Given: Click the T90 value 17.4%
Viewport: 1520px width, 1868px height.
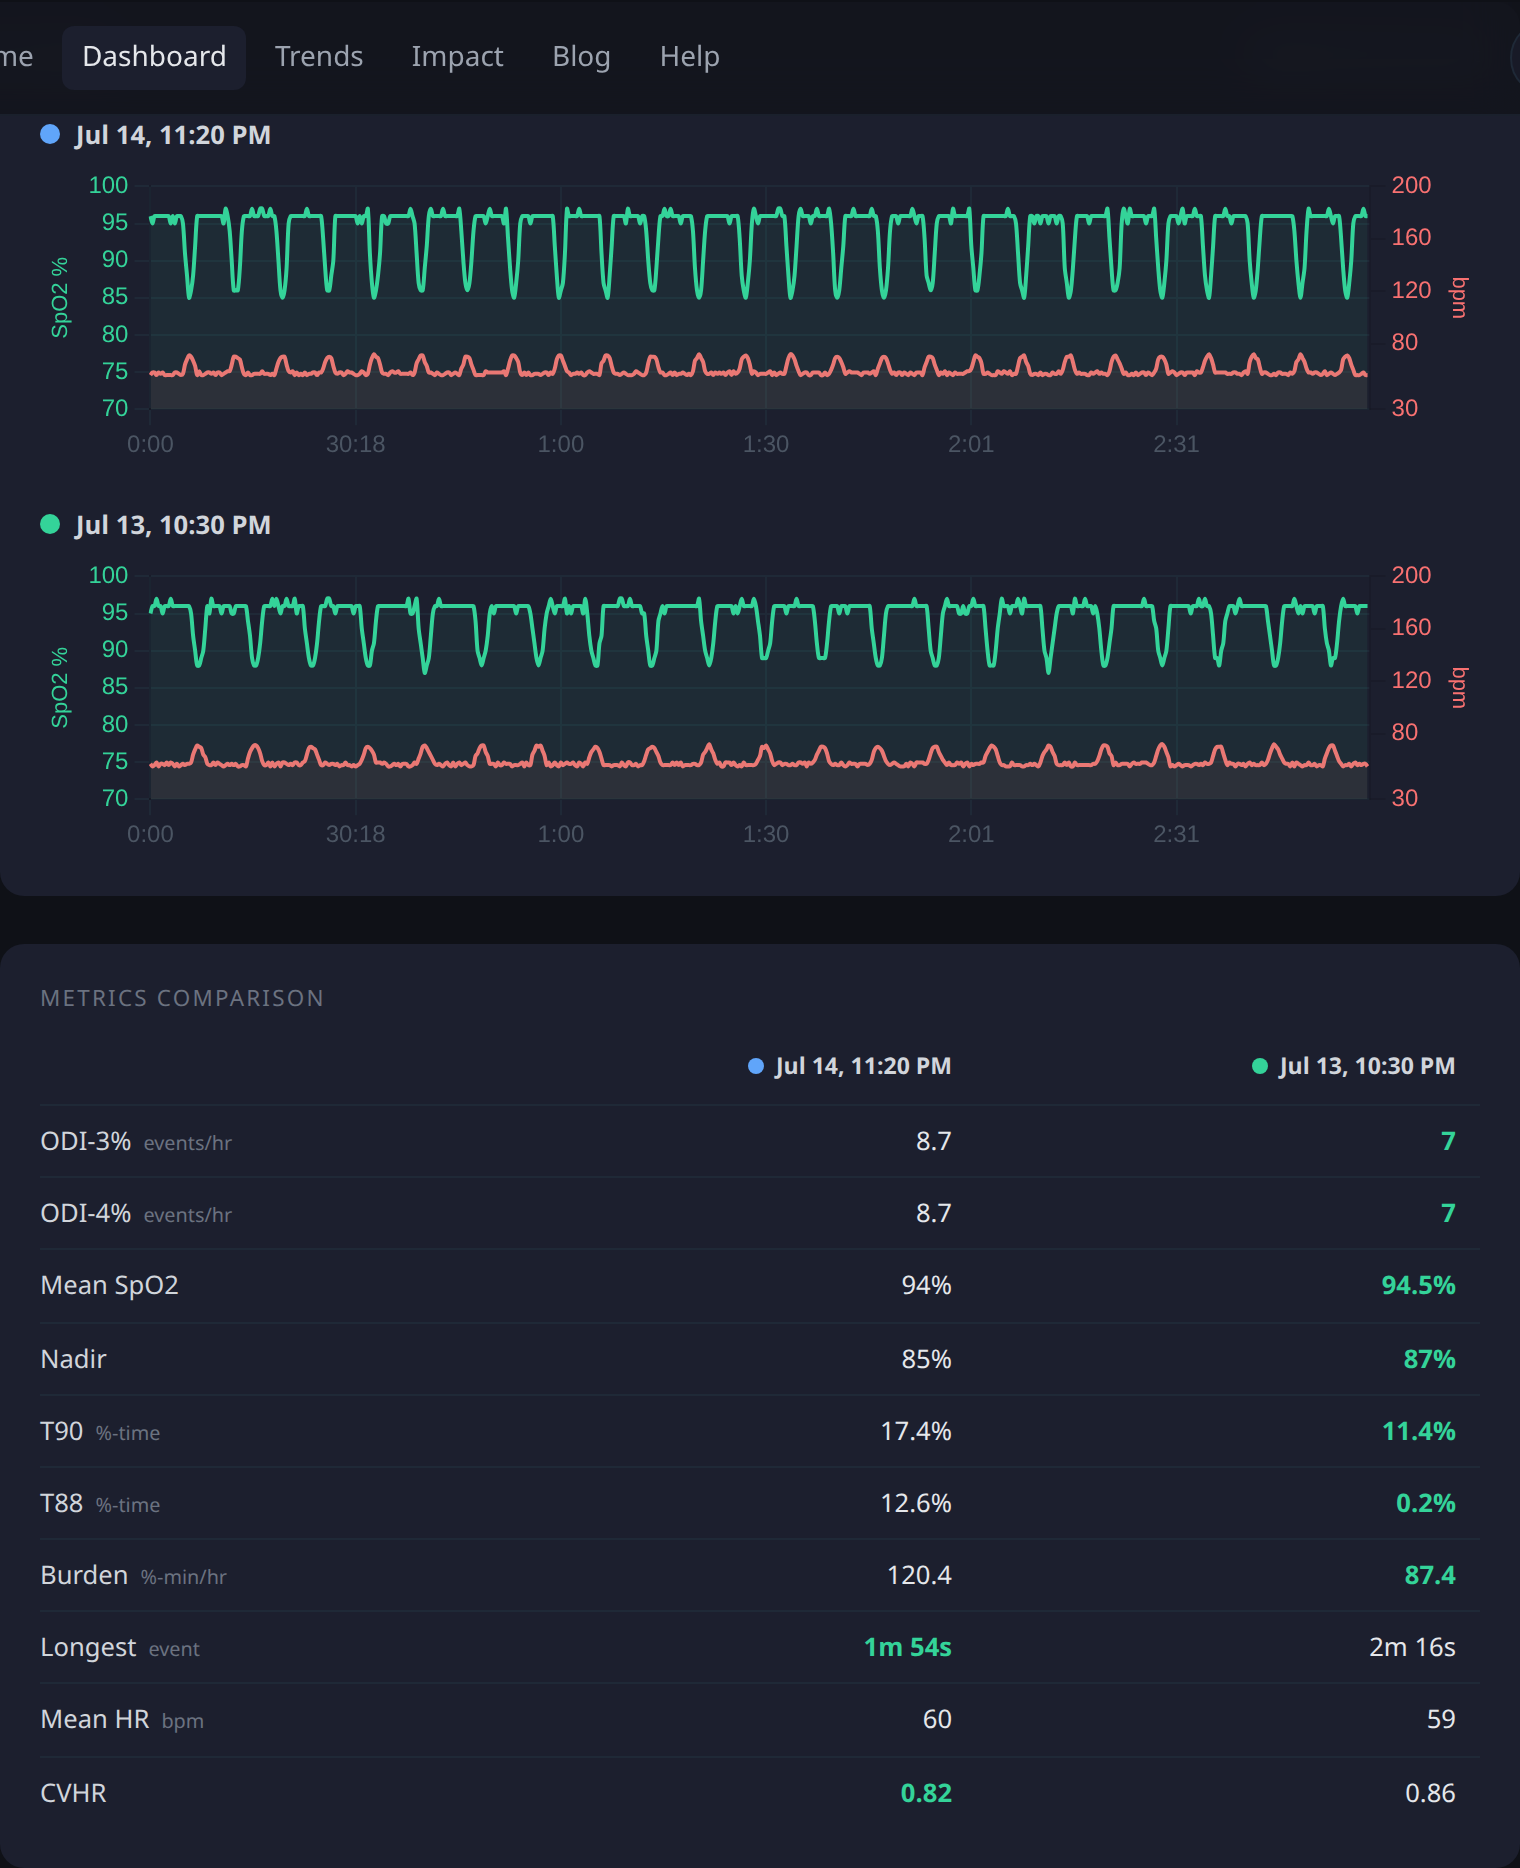Looking at the screenshot, I should pos(916,1431).
